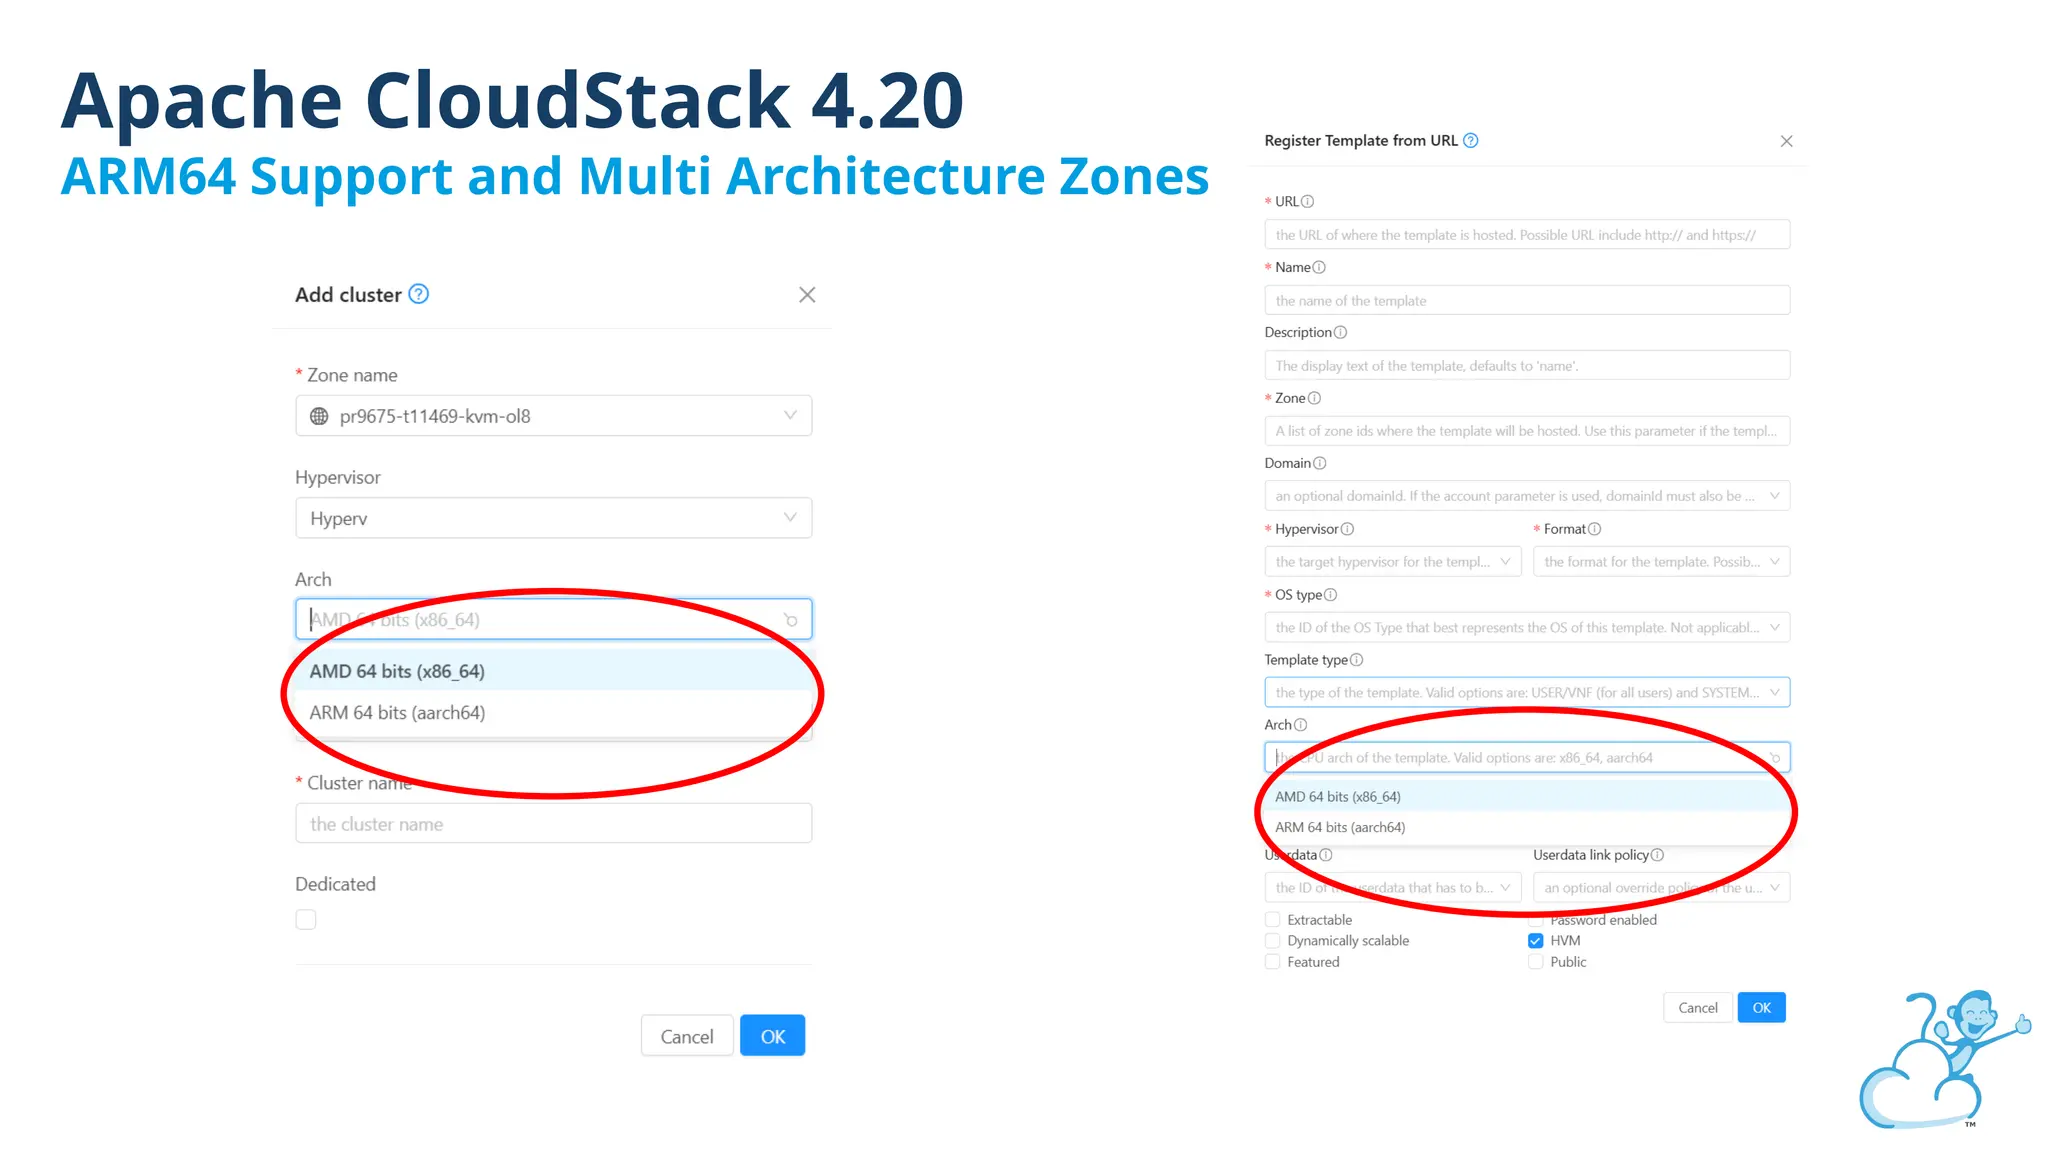Show info tooltip for Userdata link policy

1657,855
